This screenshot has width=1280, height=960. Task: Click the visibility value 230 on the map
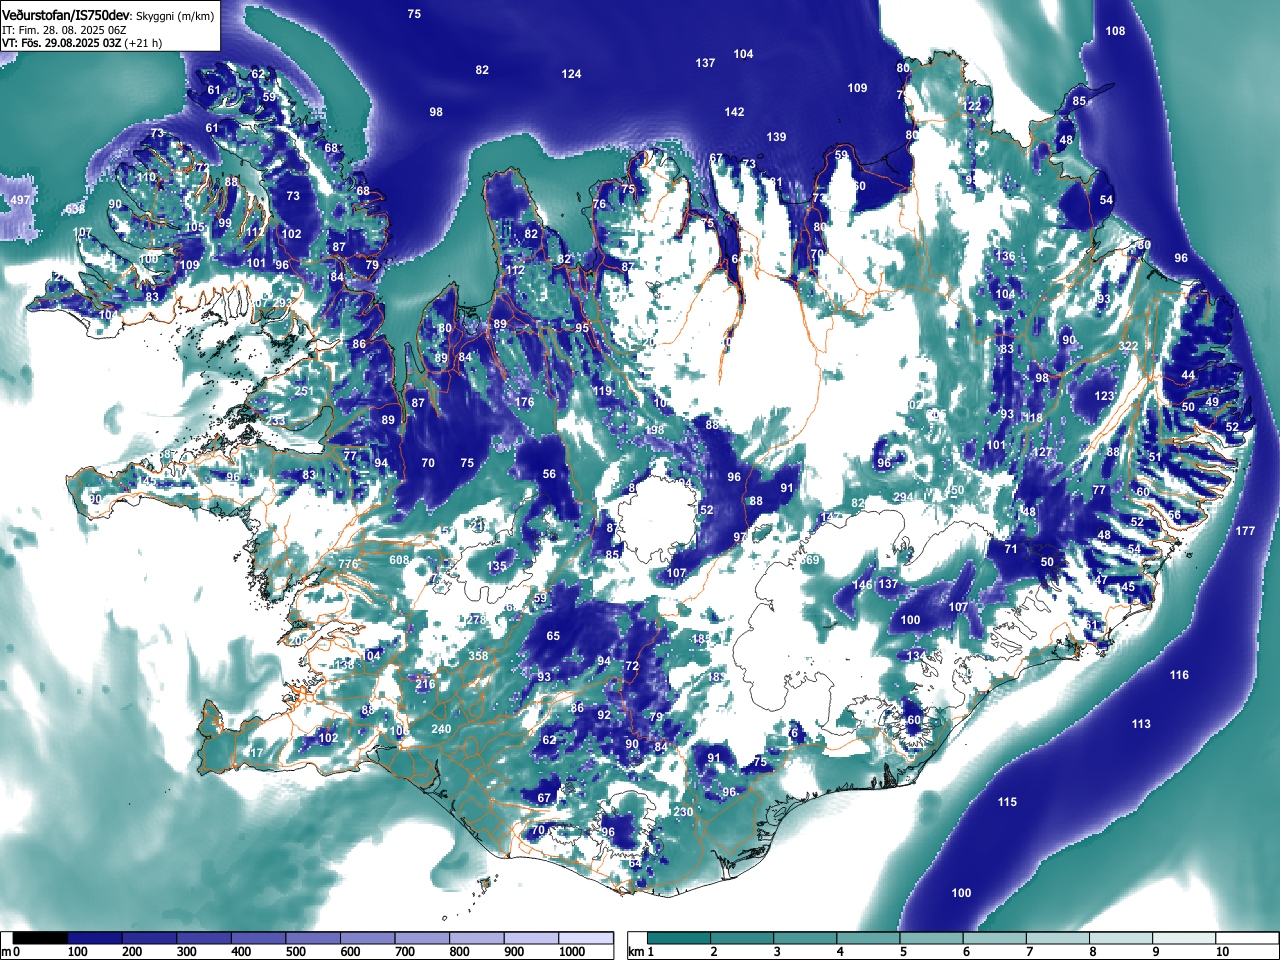(683, 812)
